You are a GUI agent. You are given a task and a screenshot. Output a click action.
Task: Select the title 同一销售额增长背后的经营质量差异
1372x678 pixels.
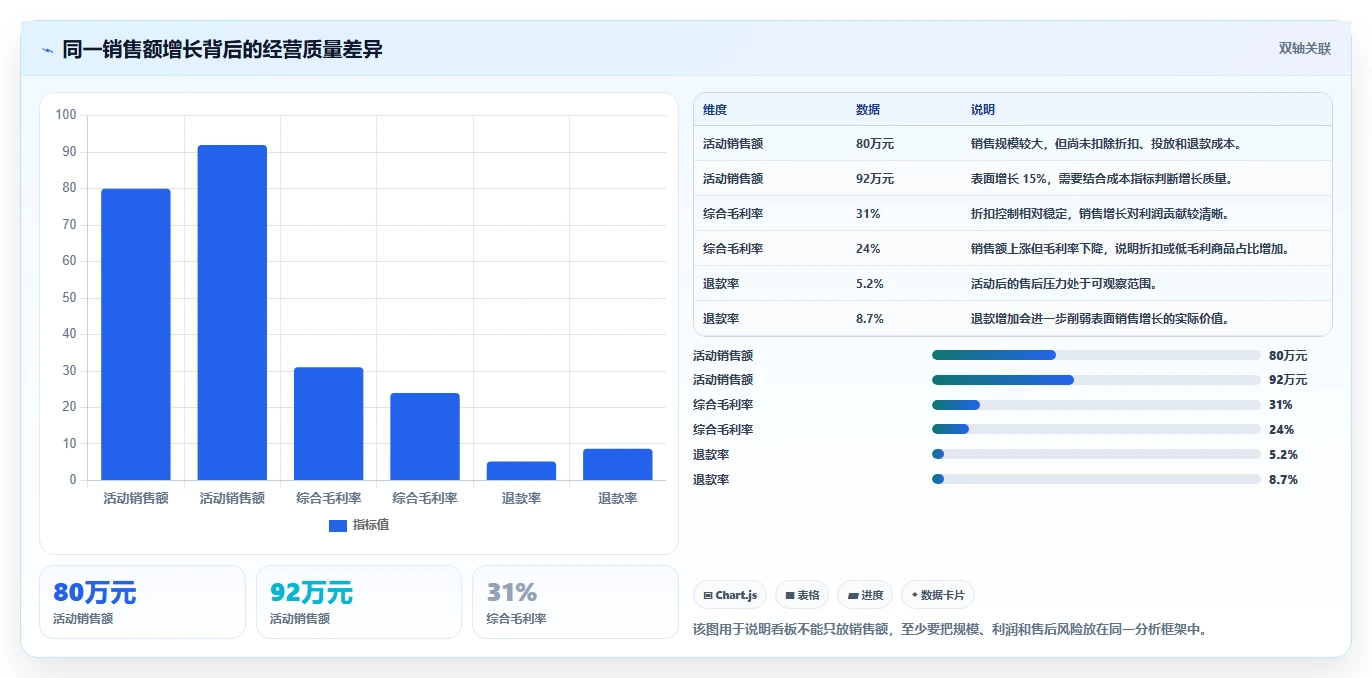(x=222, y=49)
